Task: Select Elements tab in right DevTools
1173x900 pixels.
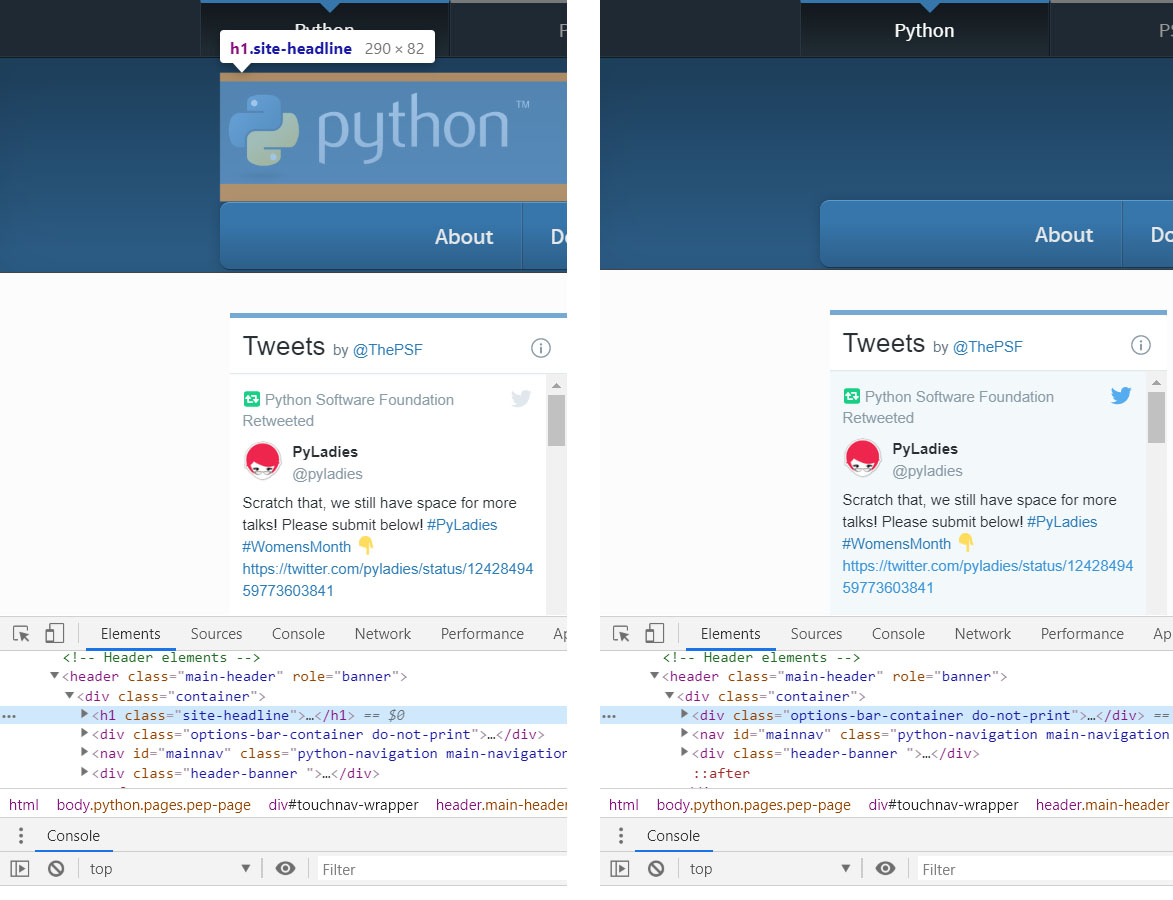Action: point(731,634)
